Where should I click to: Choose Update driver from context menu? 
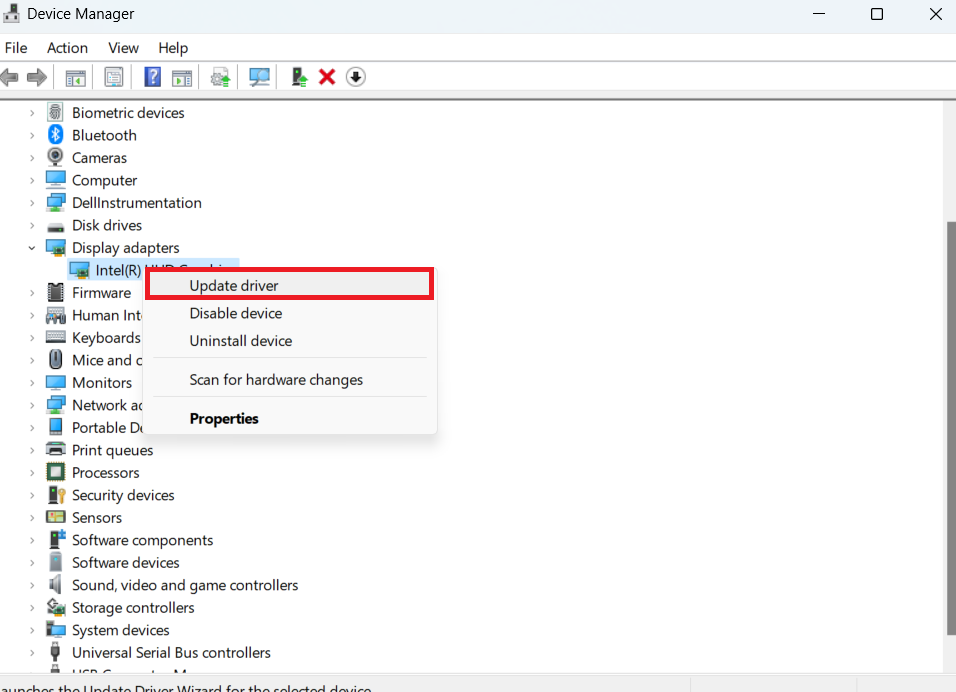(290, 285)
